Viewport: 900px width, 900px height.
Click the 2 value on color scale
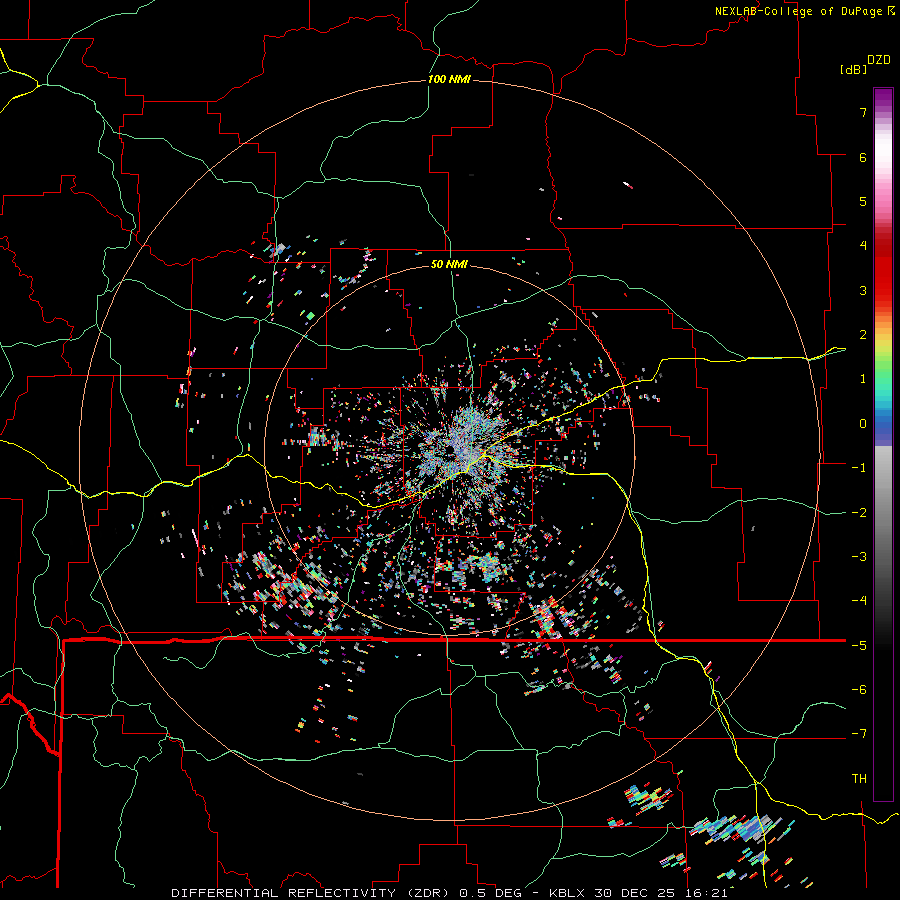pos(863,335)
